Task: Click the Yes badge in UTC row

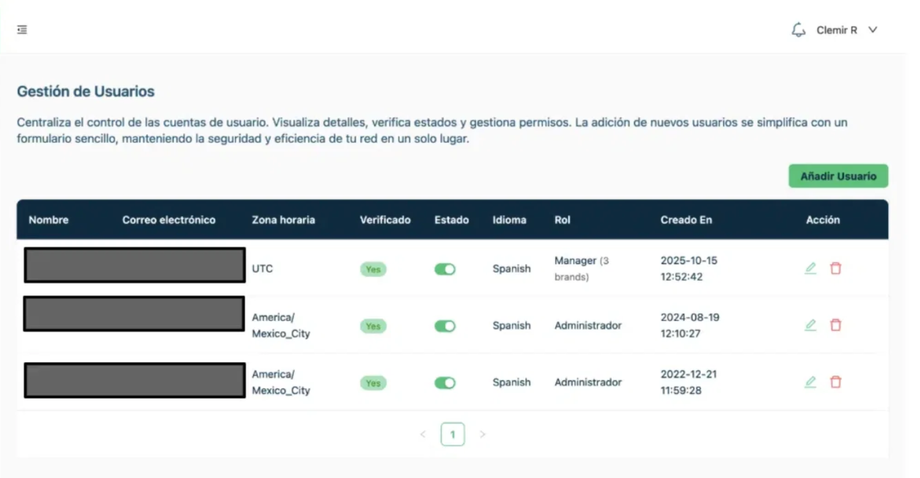Action: (373, 269)
